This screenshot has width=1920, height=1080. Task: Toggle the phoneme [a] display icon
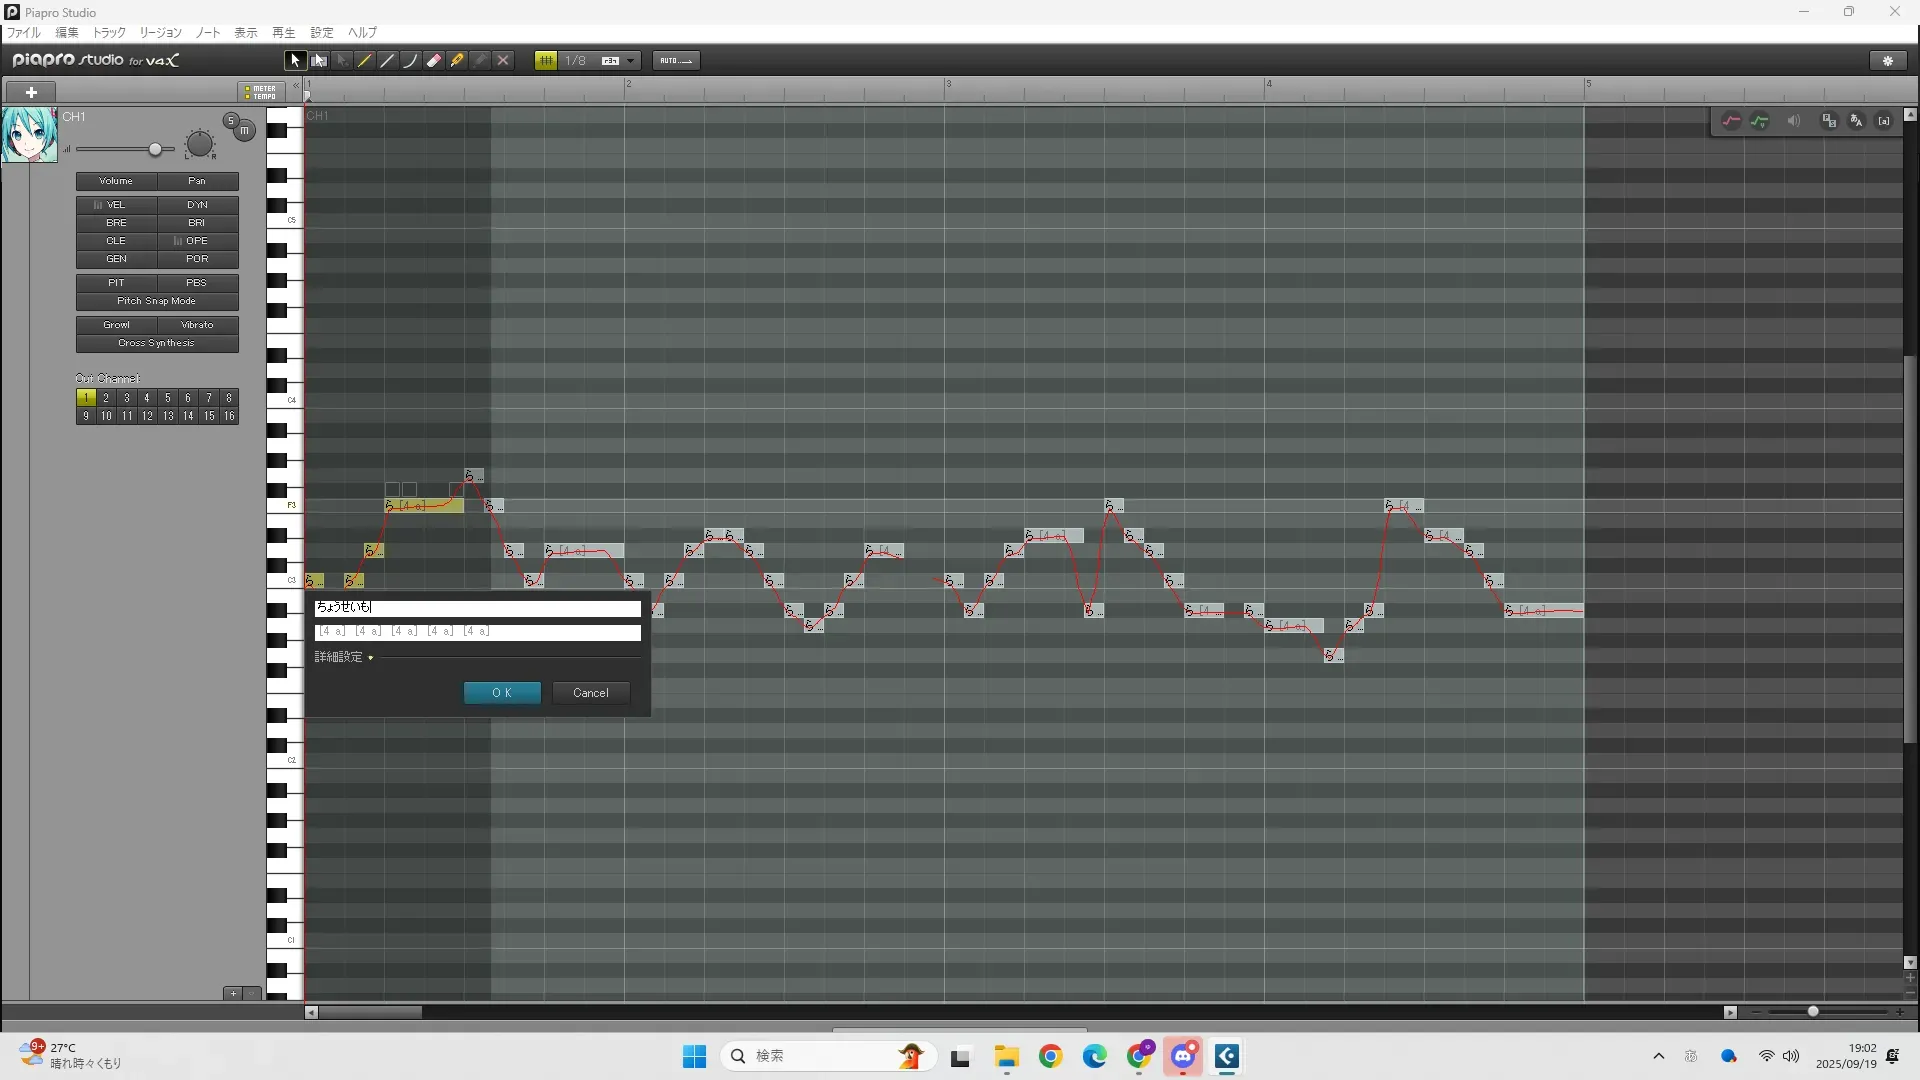pos(1884,121)
